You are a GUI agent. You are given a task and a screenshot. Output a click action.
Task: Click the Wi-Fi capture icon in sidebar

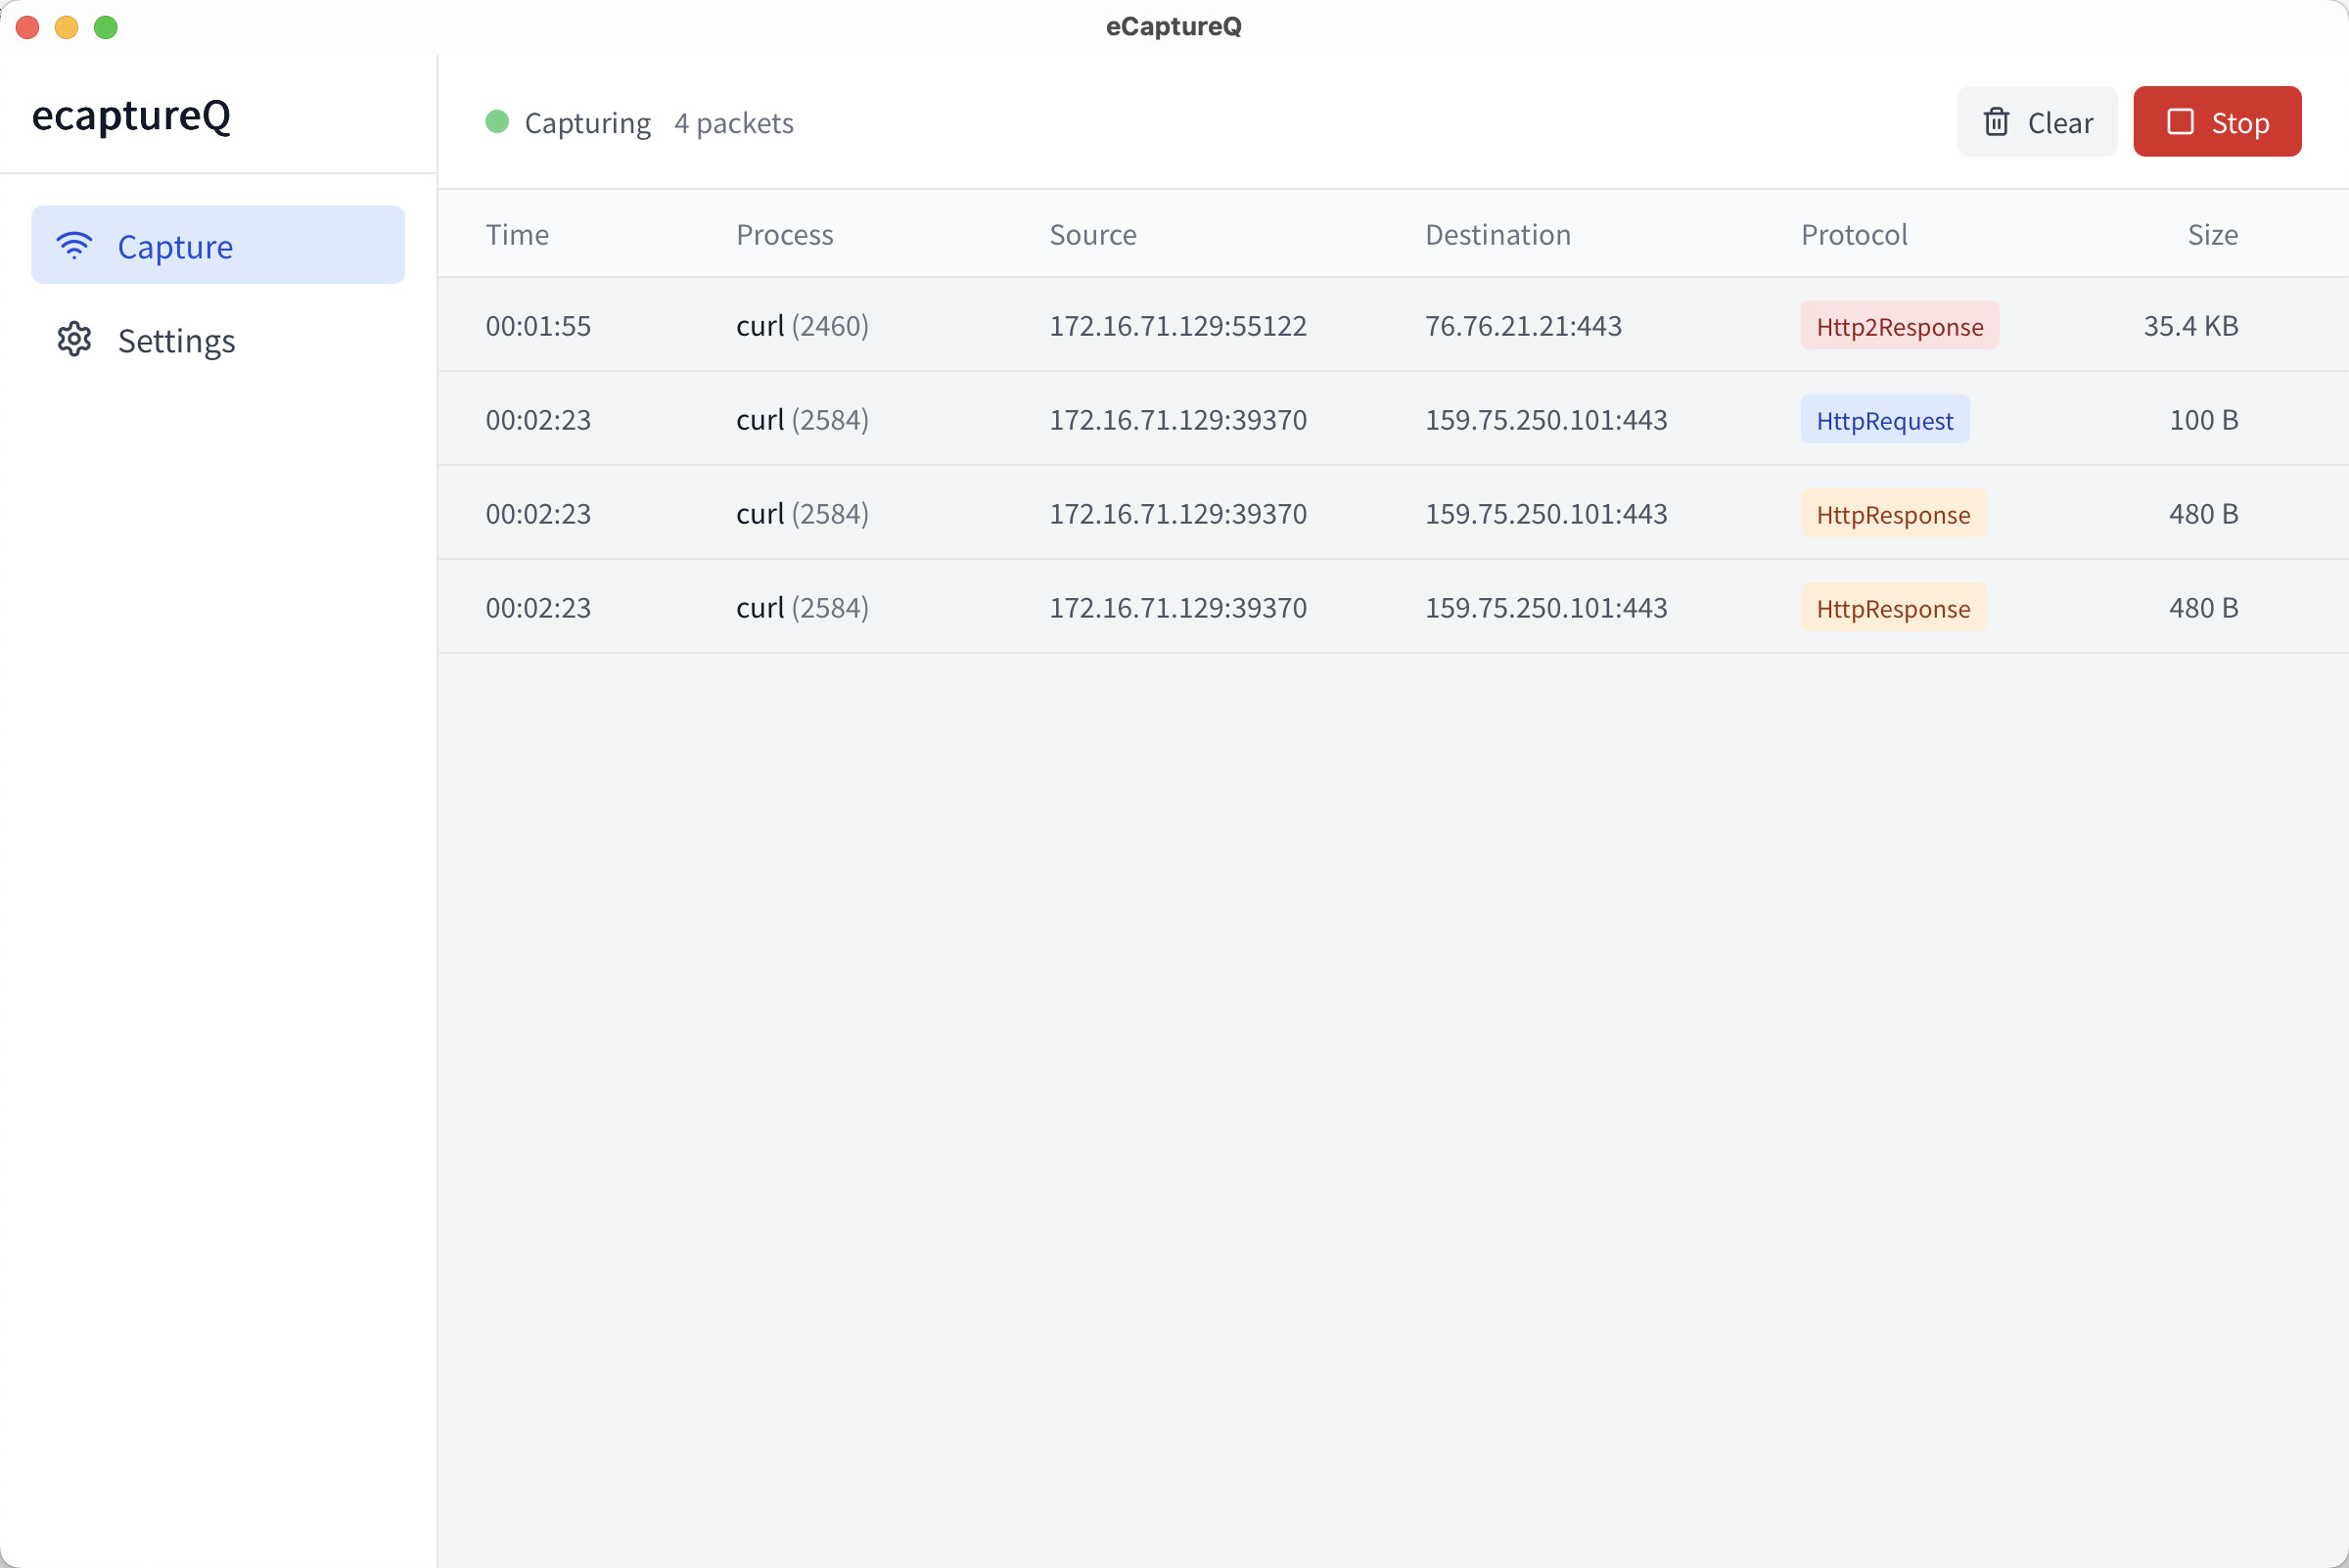click(x=74, y=245)
